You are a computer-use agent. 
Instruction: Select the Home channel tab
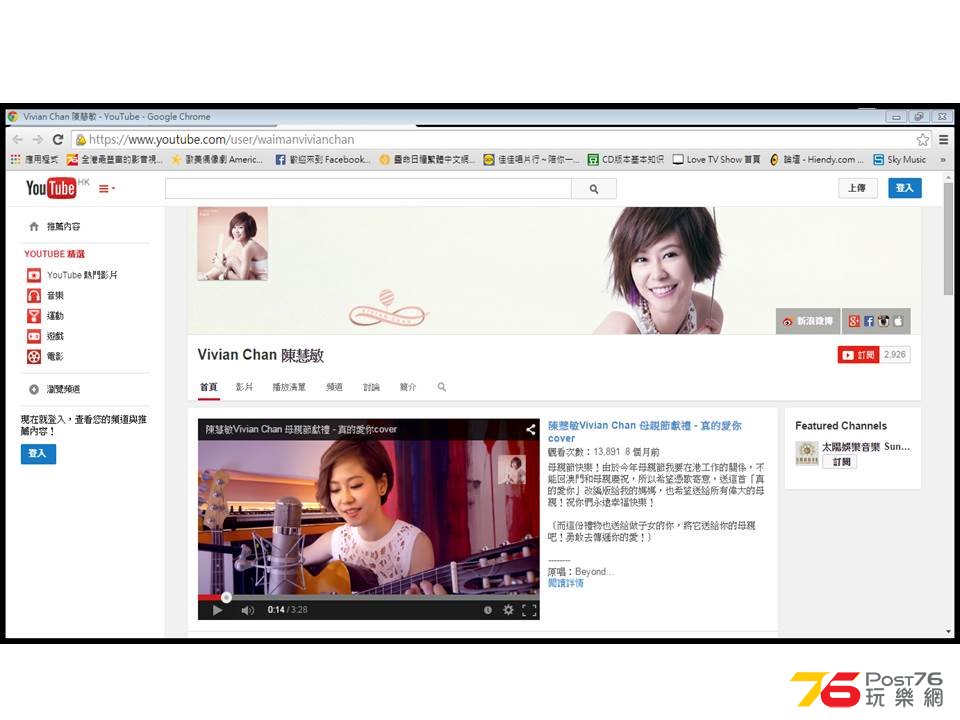click(x=209, y=387)
